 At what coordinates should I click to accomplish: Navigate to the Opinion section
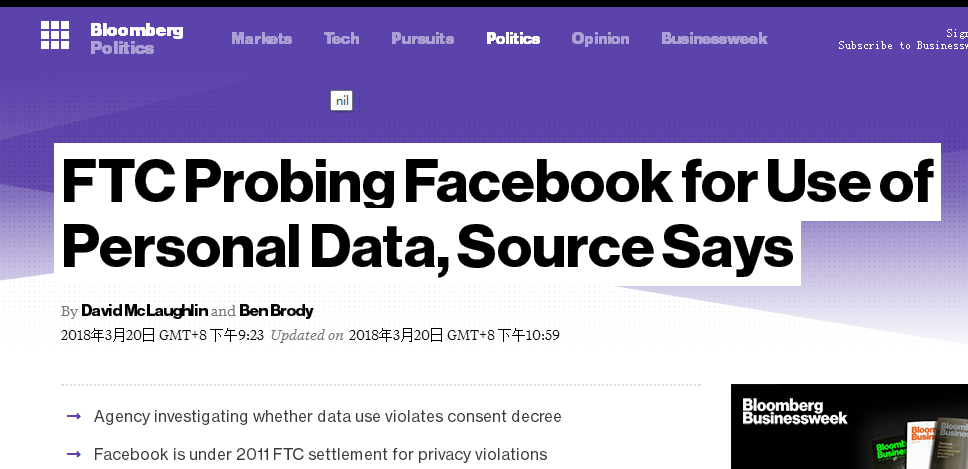[x=600, y=39]
